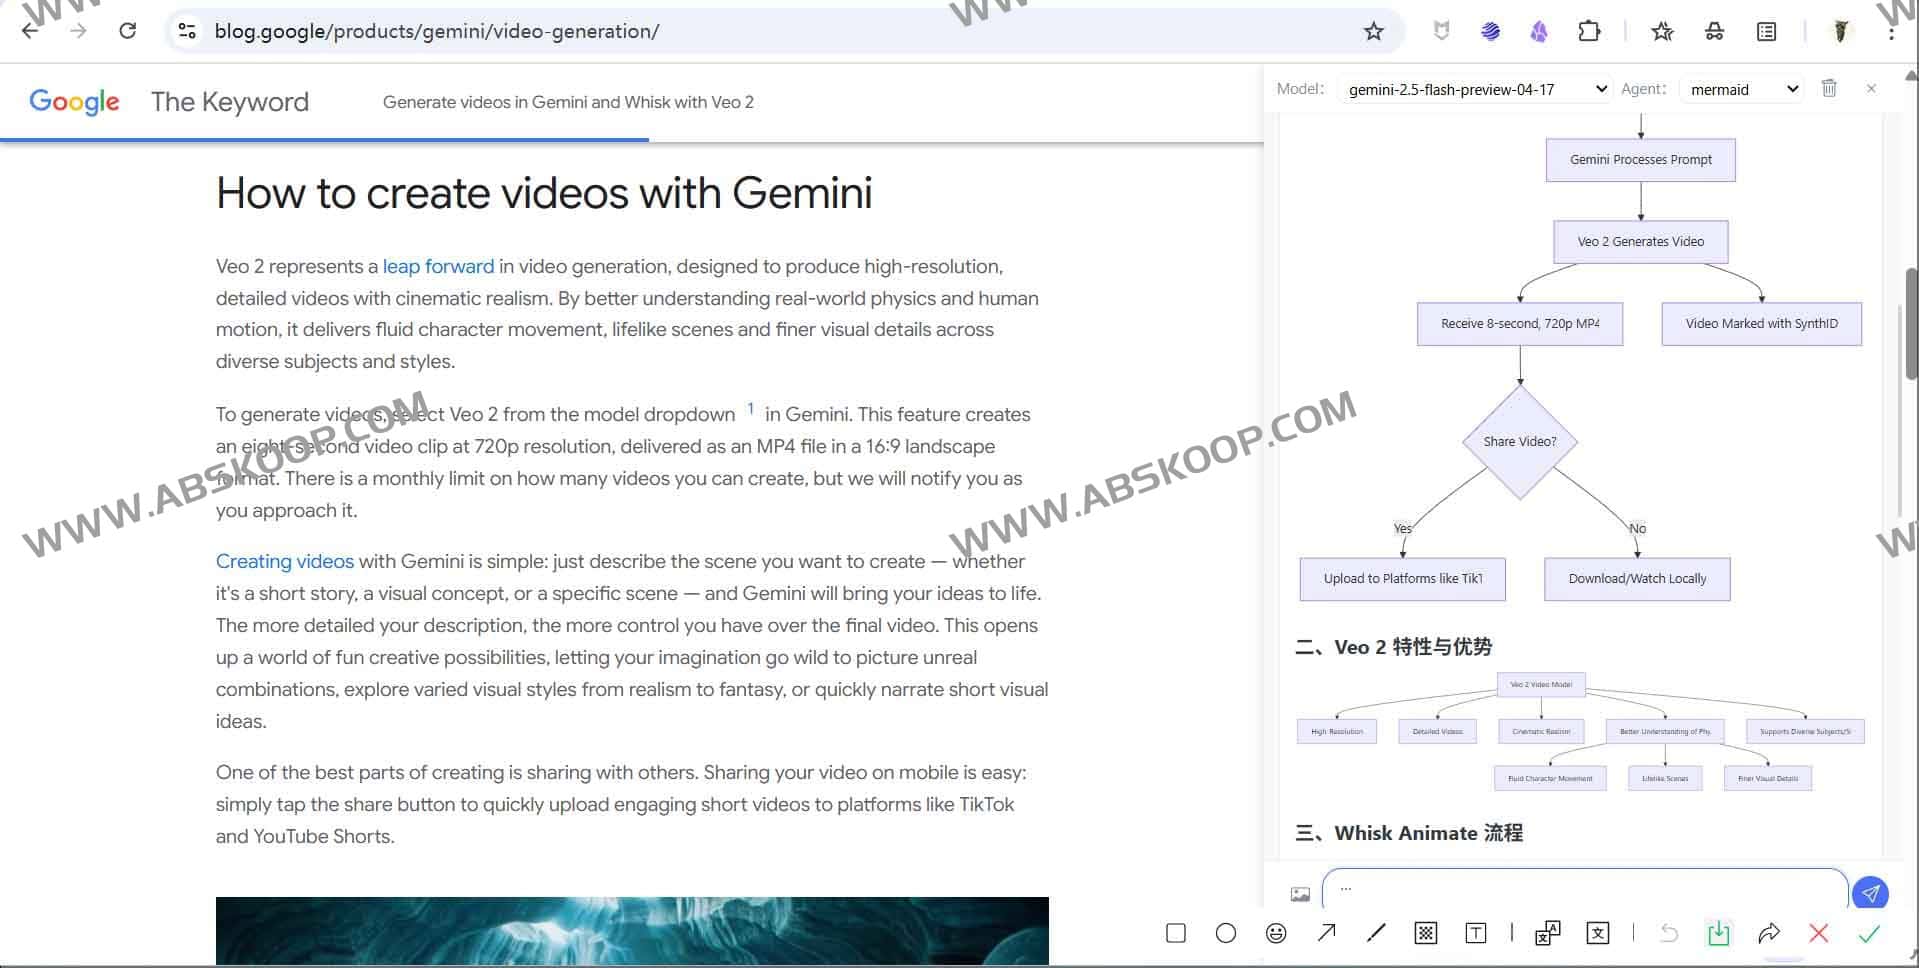Select the rectangle annotation tool
The image size is (1919, 968).
click(x=1175, y=933)
